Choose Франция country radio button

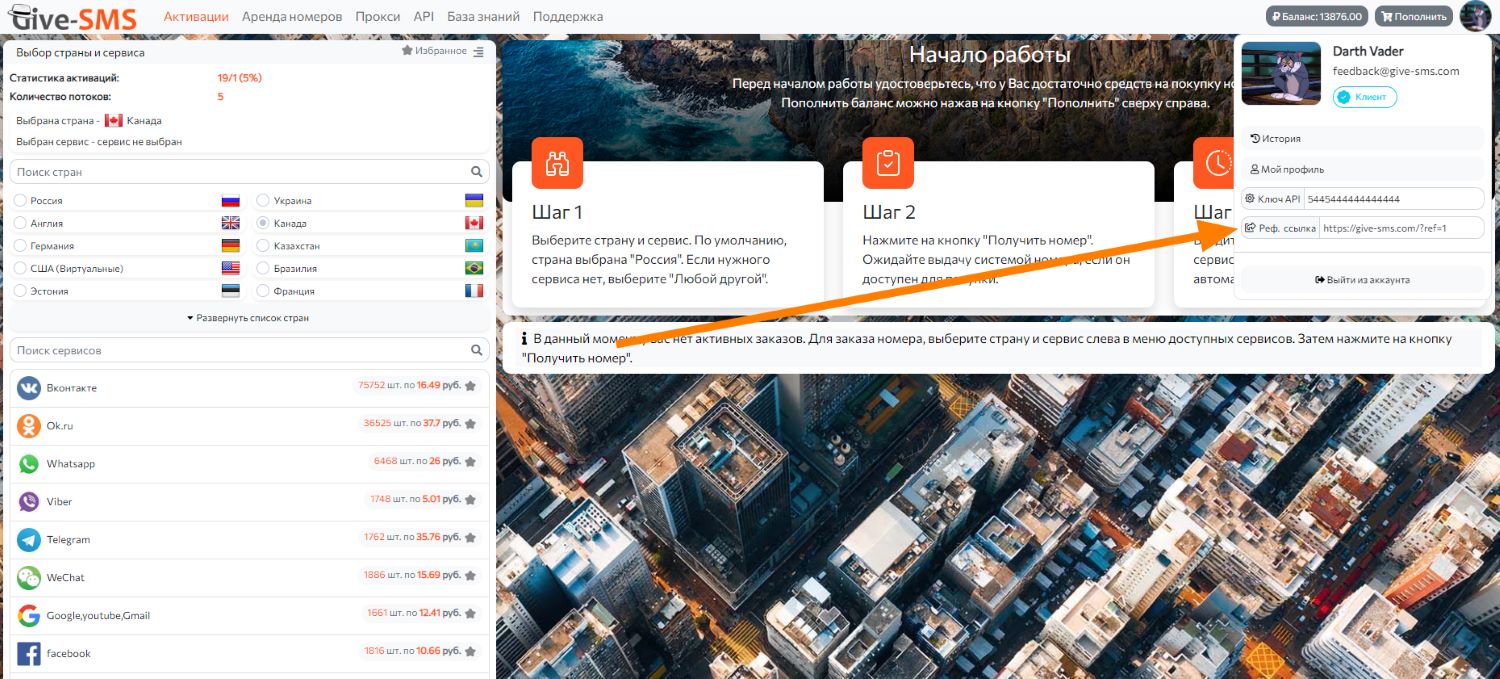click(263, 291)
